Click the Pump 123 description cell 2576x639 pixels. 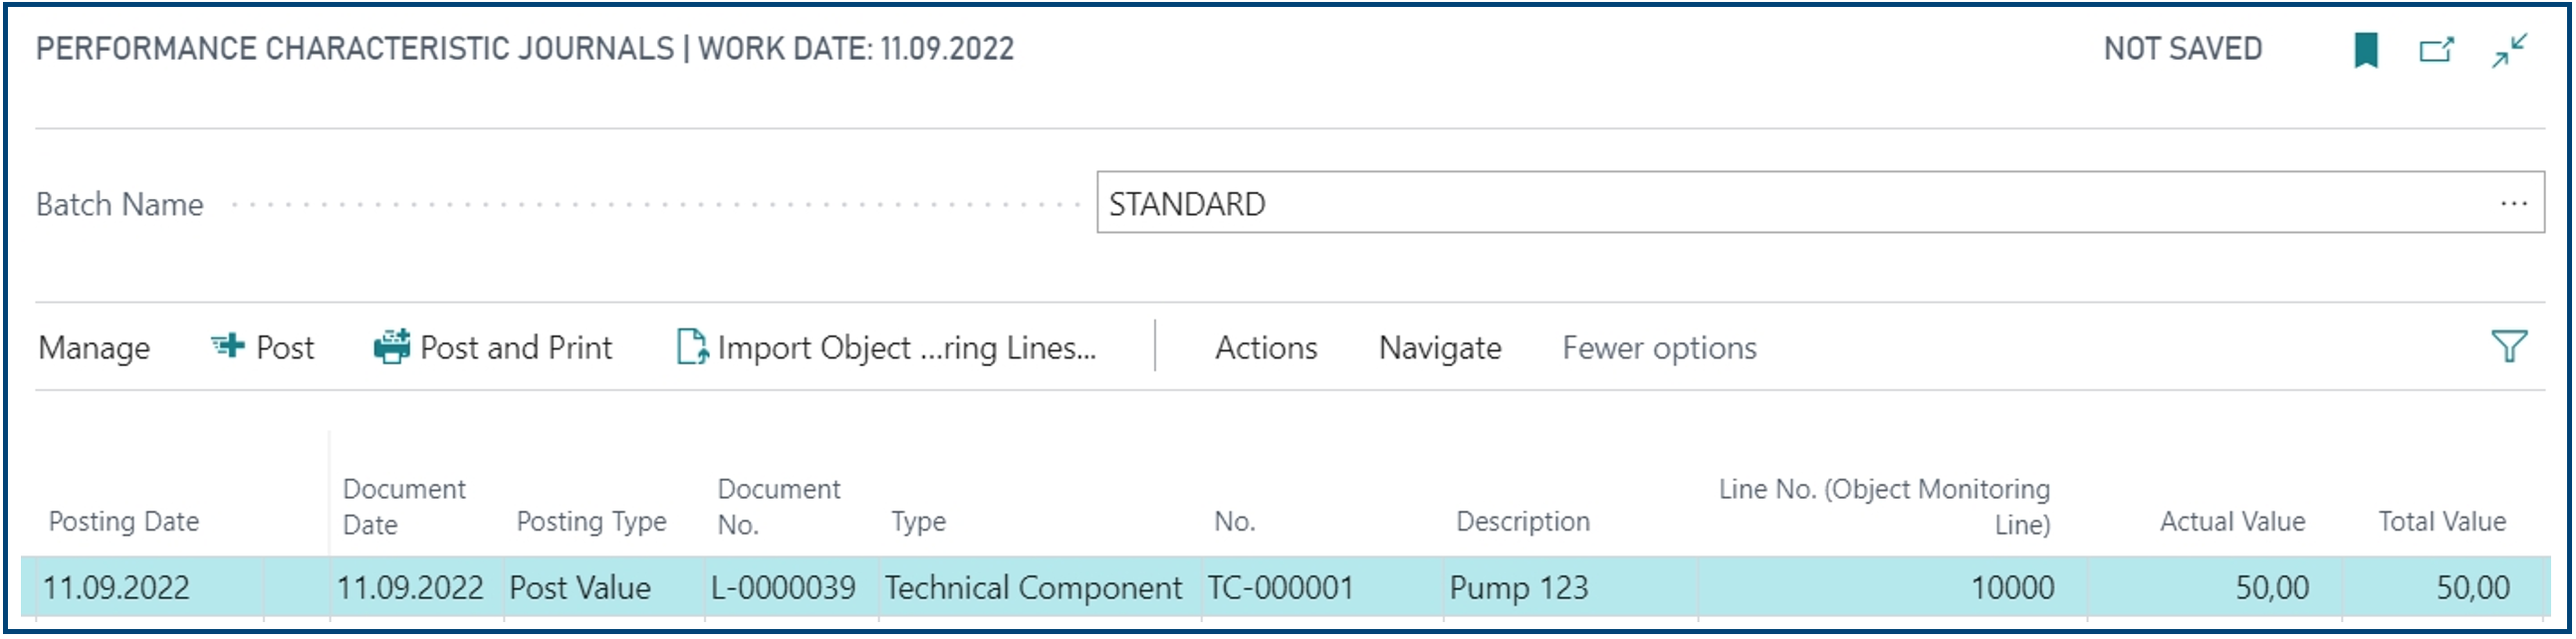point(1570,587)
